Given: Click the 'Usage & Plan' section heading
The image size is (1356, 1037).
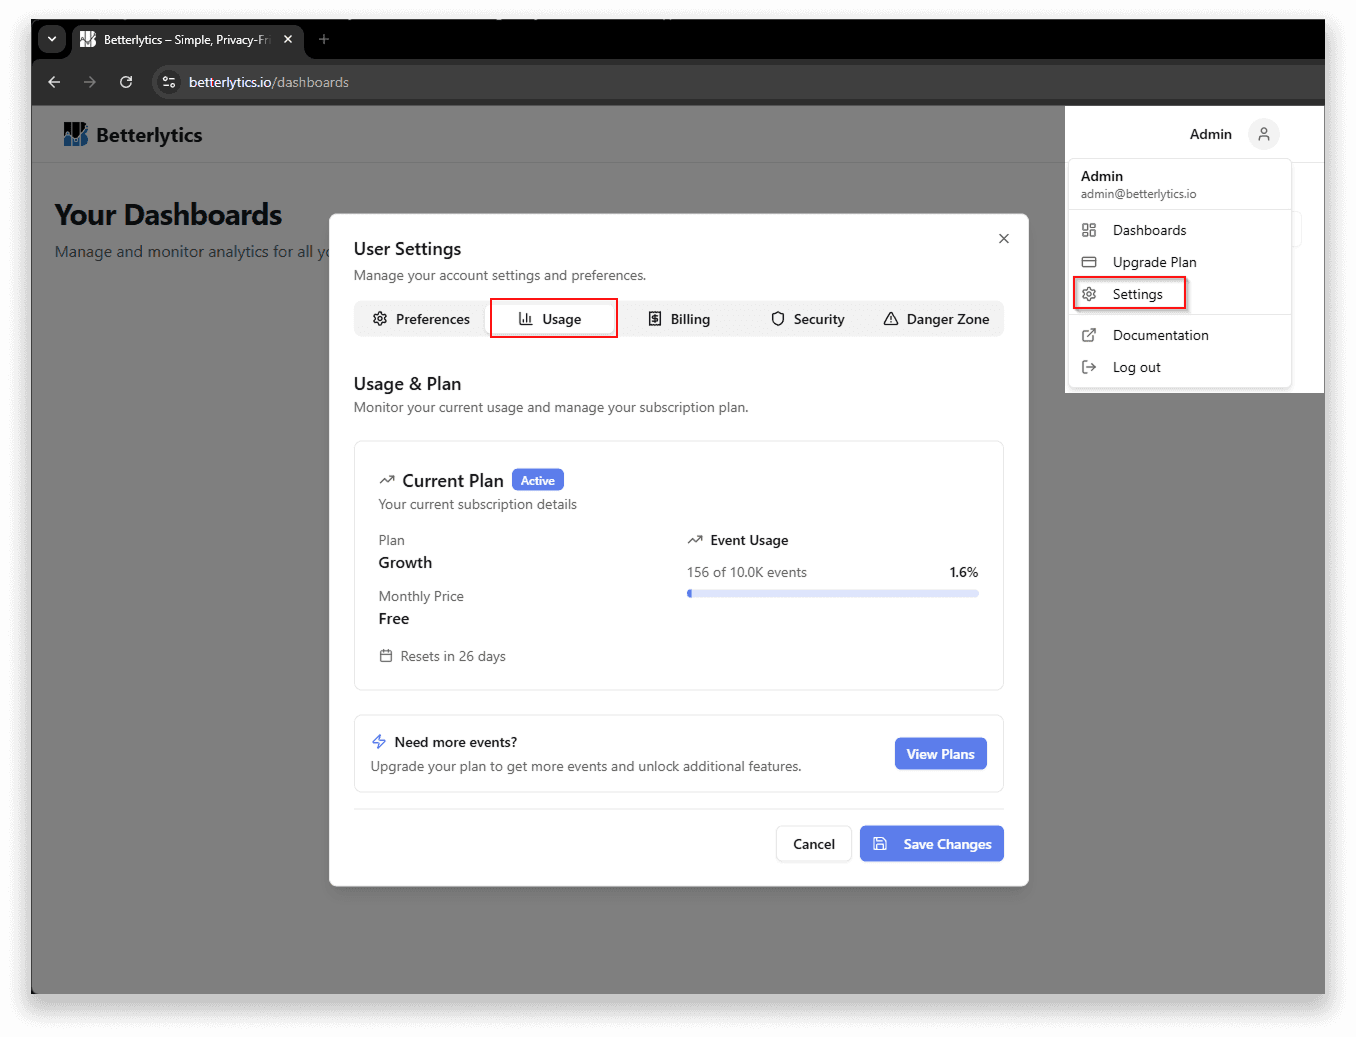Looking at the screenshot, I should [x=407, y=384].
